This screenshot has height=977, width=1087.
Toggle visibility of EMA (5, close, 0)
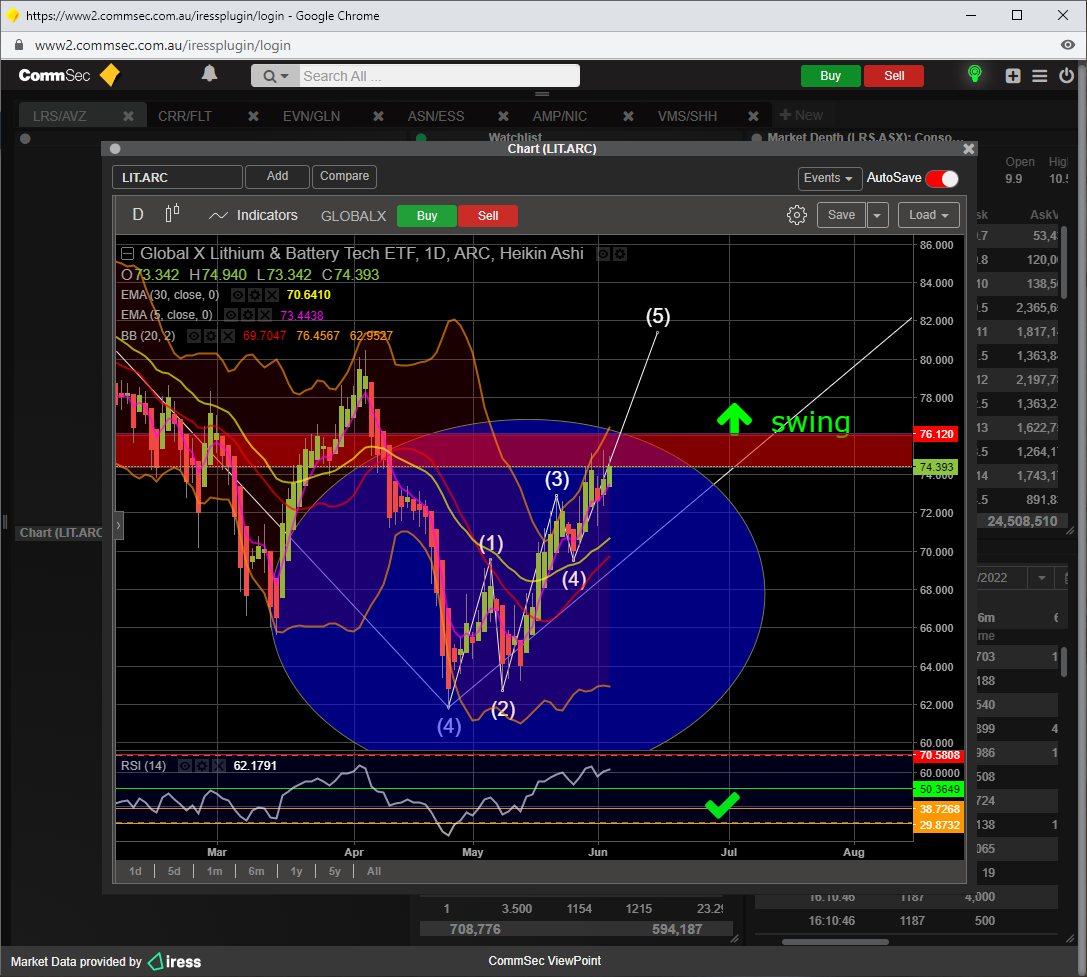click(x=230, y=315)
